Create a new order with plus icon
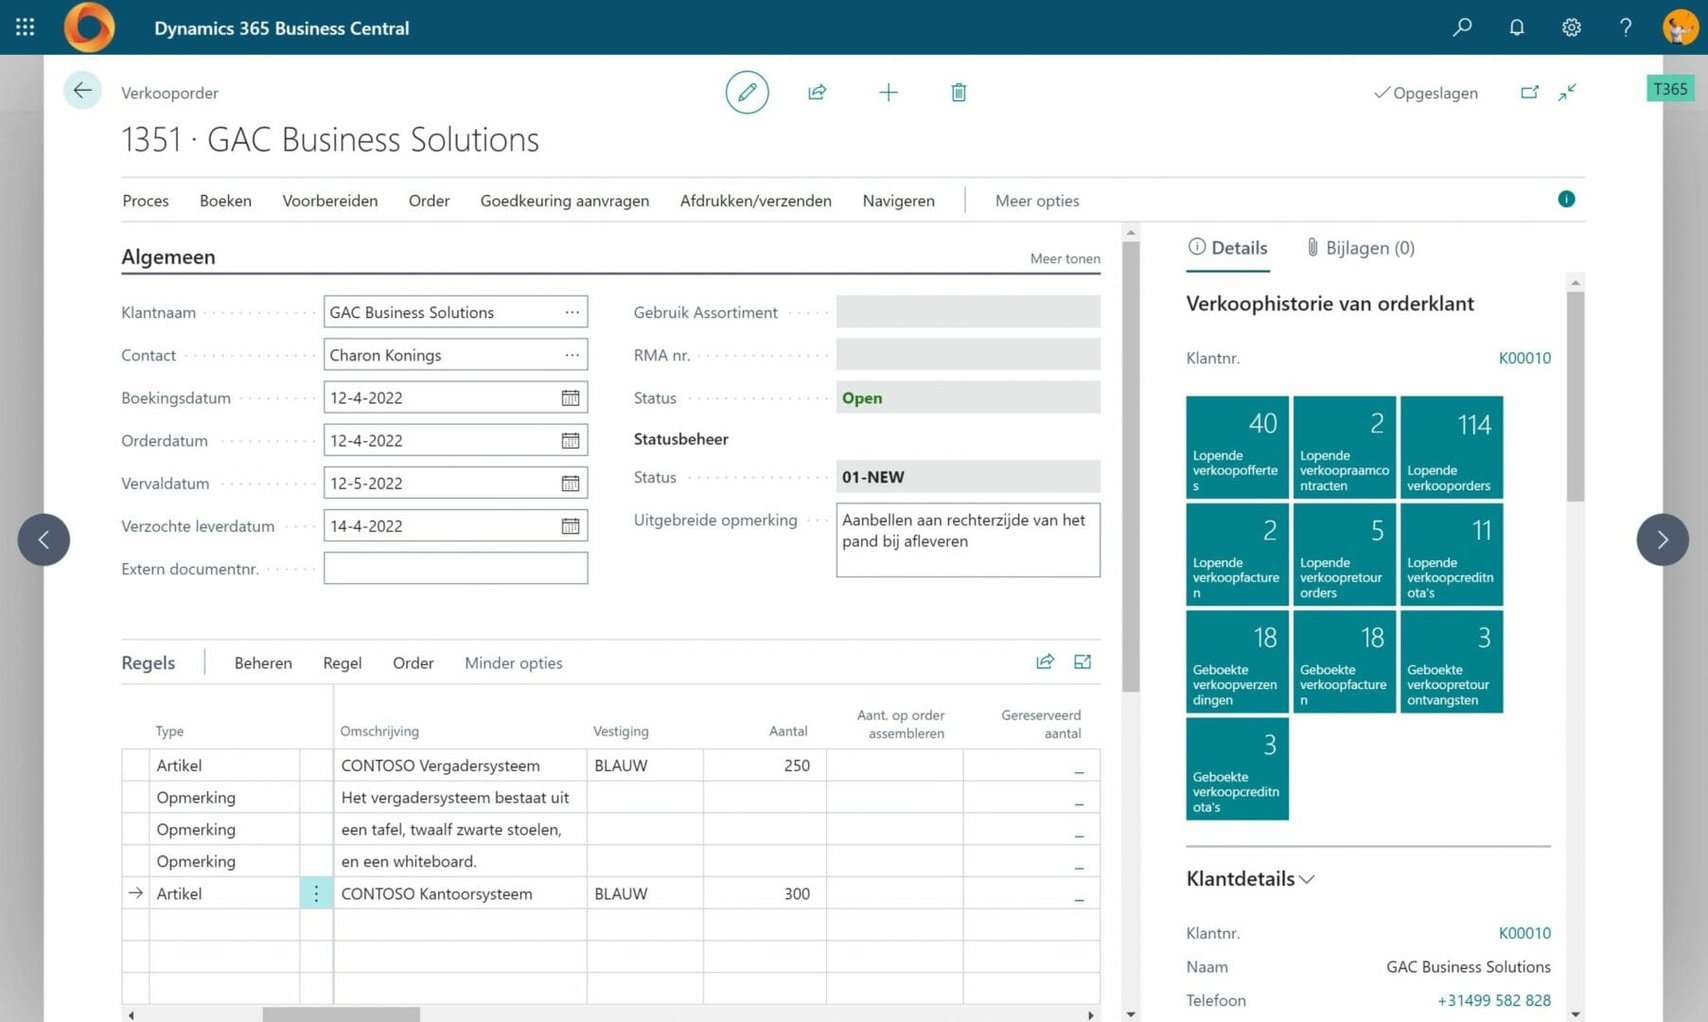Screen dimensions: 1708x1022 coord(888,92)
